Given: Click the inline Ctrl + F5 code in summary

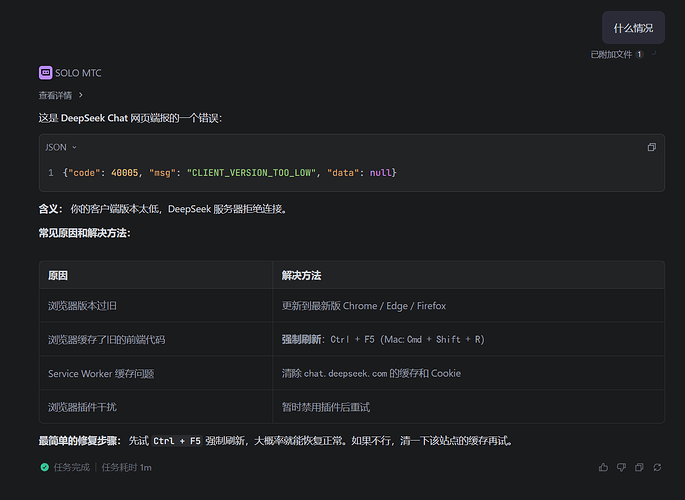Looking at the screenshot, I should pyautogui.click(x=176, y=441).
